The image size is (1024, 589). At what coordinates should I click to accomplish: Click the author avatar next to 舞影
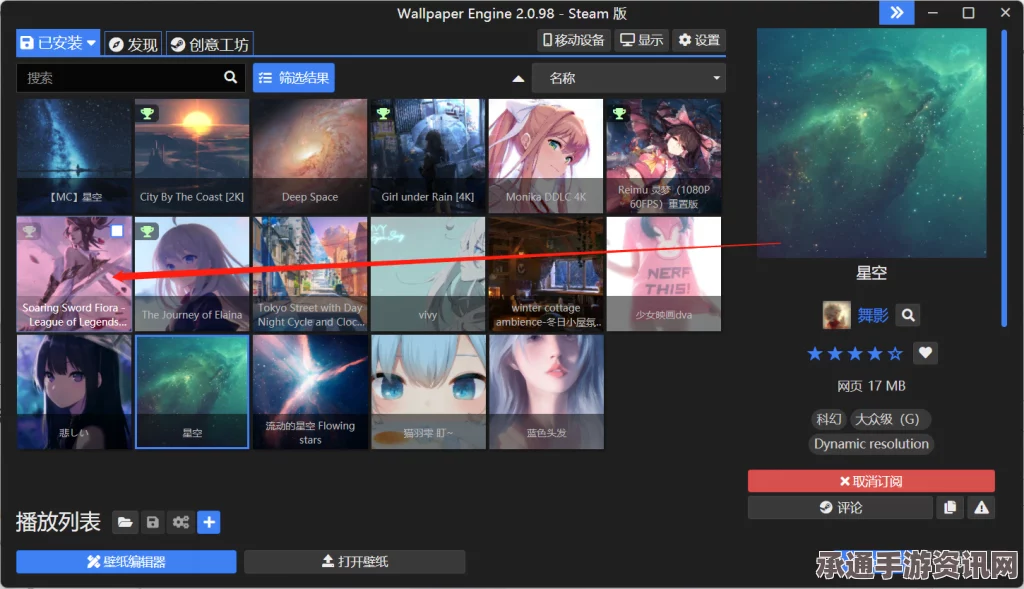coord(837,315)
